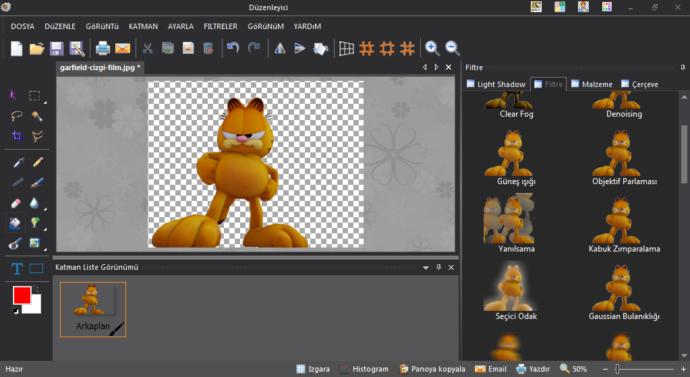
Task: Pin the Filtre panel
Action: pyautogui.click(x=683, y=67)
